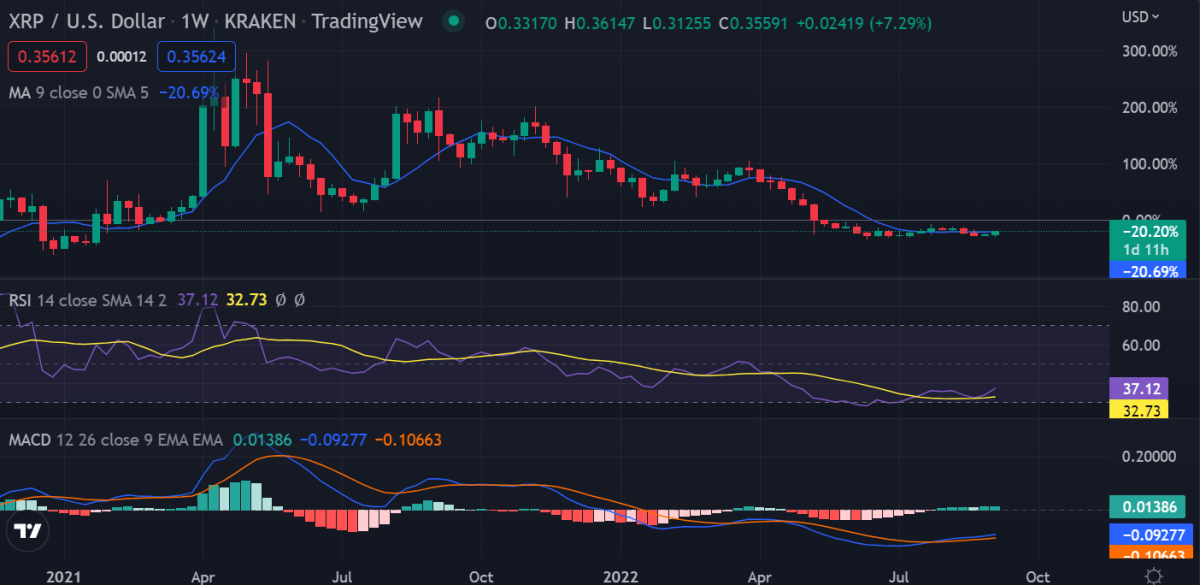Click the blue buy price 0.35624
The image size is (1200, 585).
[195, 57]
